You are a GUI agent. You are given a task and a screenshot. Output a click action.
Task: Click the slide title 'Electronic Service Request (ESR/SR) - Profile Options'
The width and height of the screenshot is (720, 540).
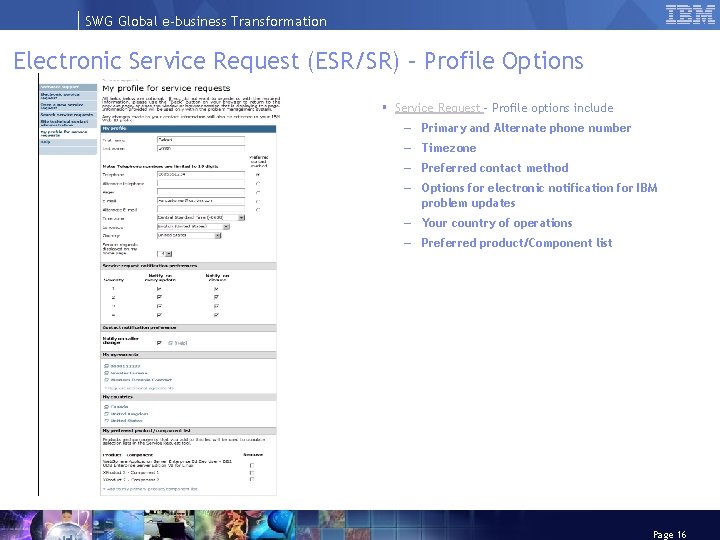(x=298, y=61)
